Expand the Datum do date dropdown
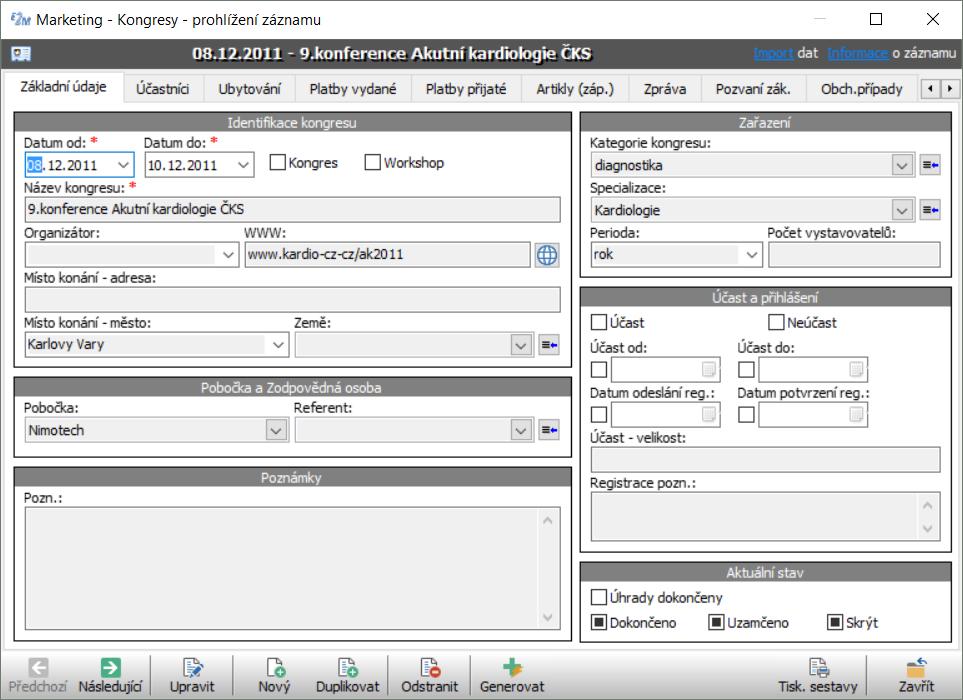This screenshot has width=963, height=700. pyautogui.click(x=243, y=165)
